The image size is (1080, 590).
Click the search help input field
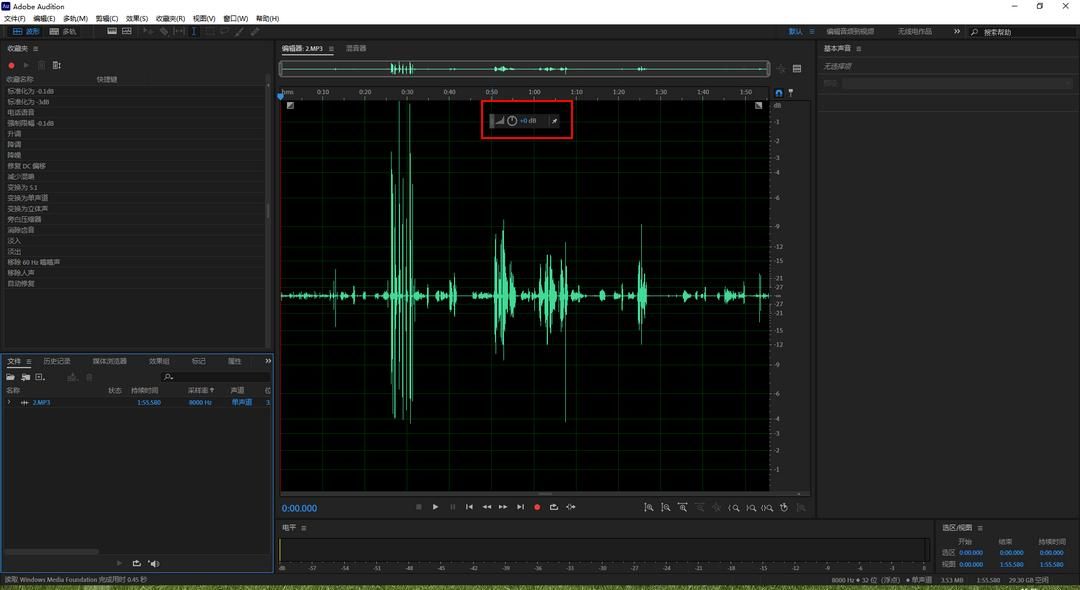coord(1025,32)
